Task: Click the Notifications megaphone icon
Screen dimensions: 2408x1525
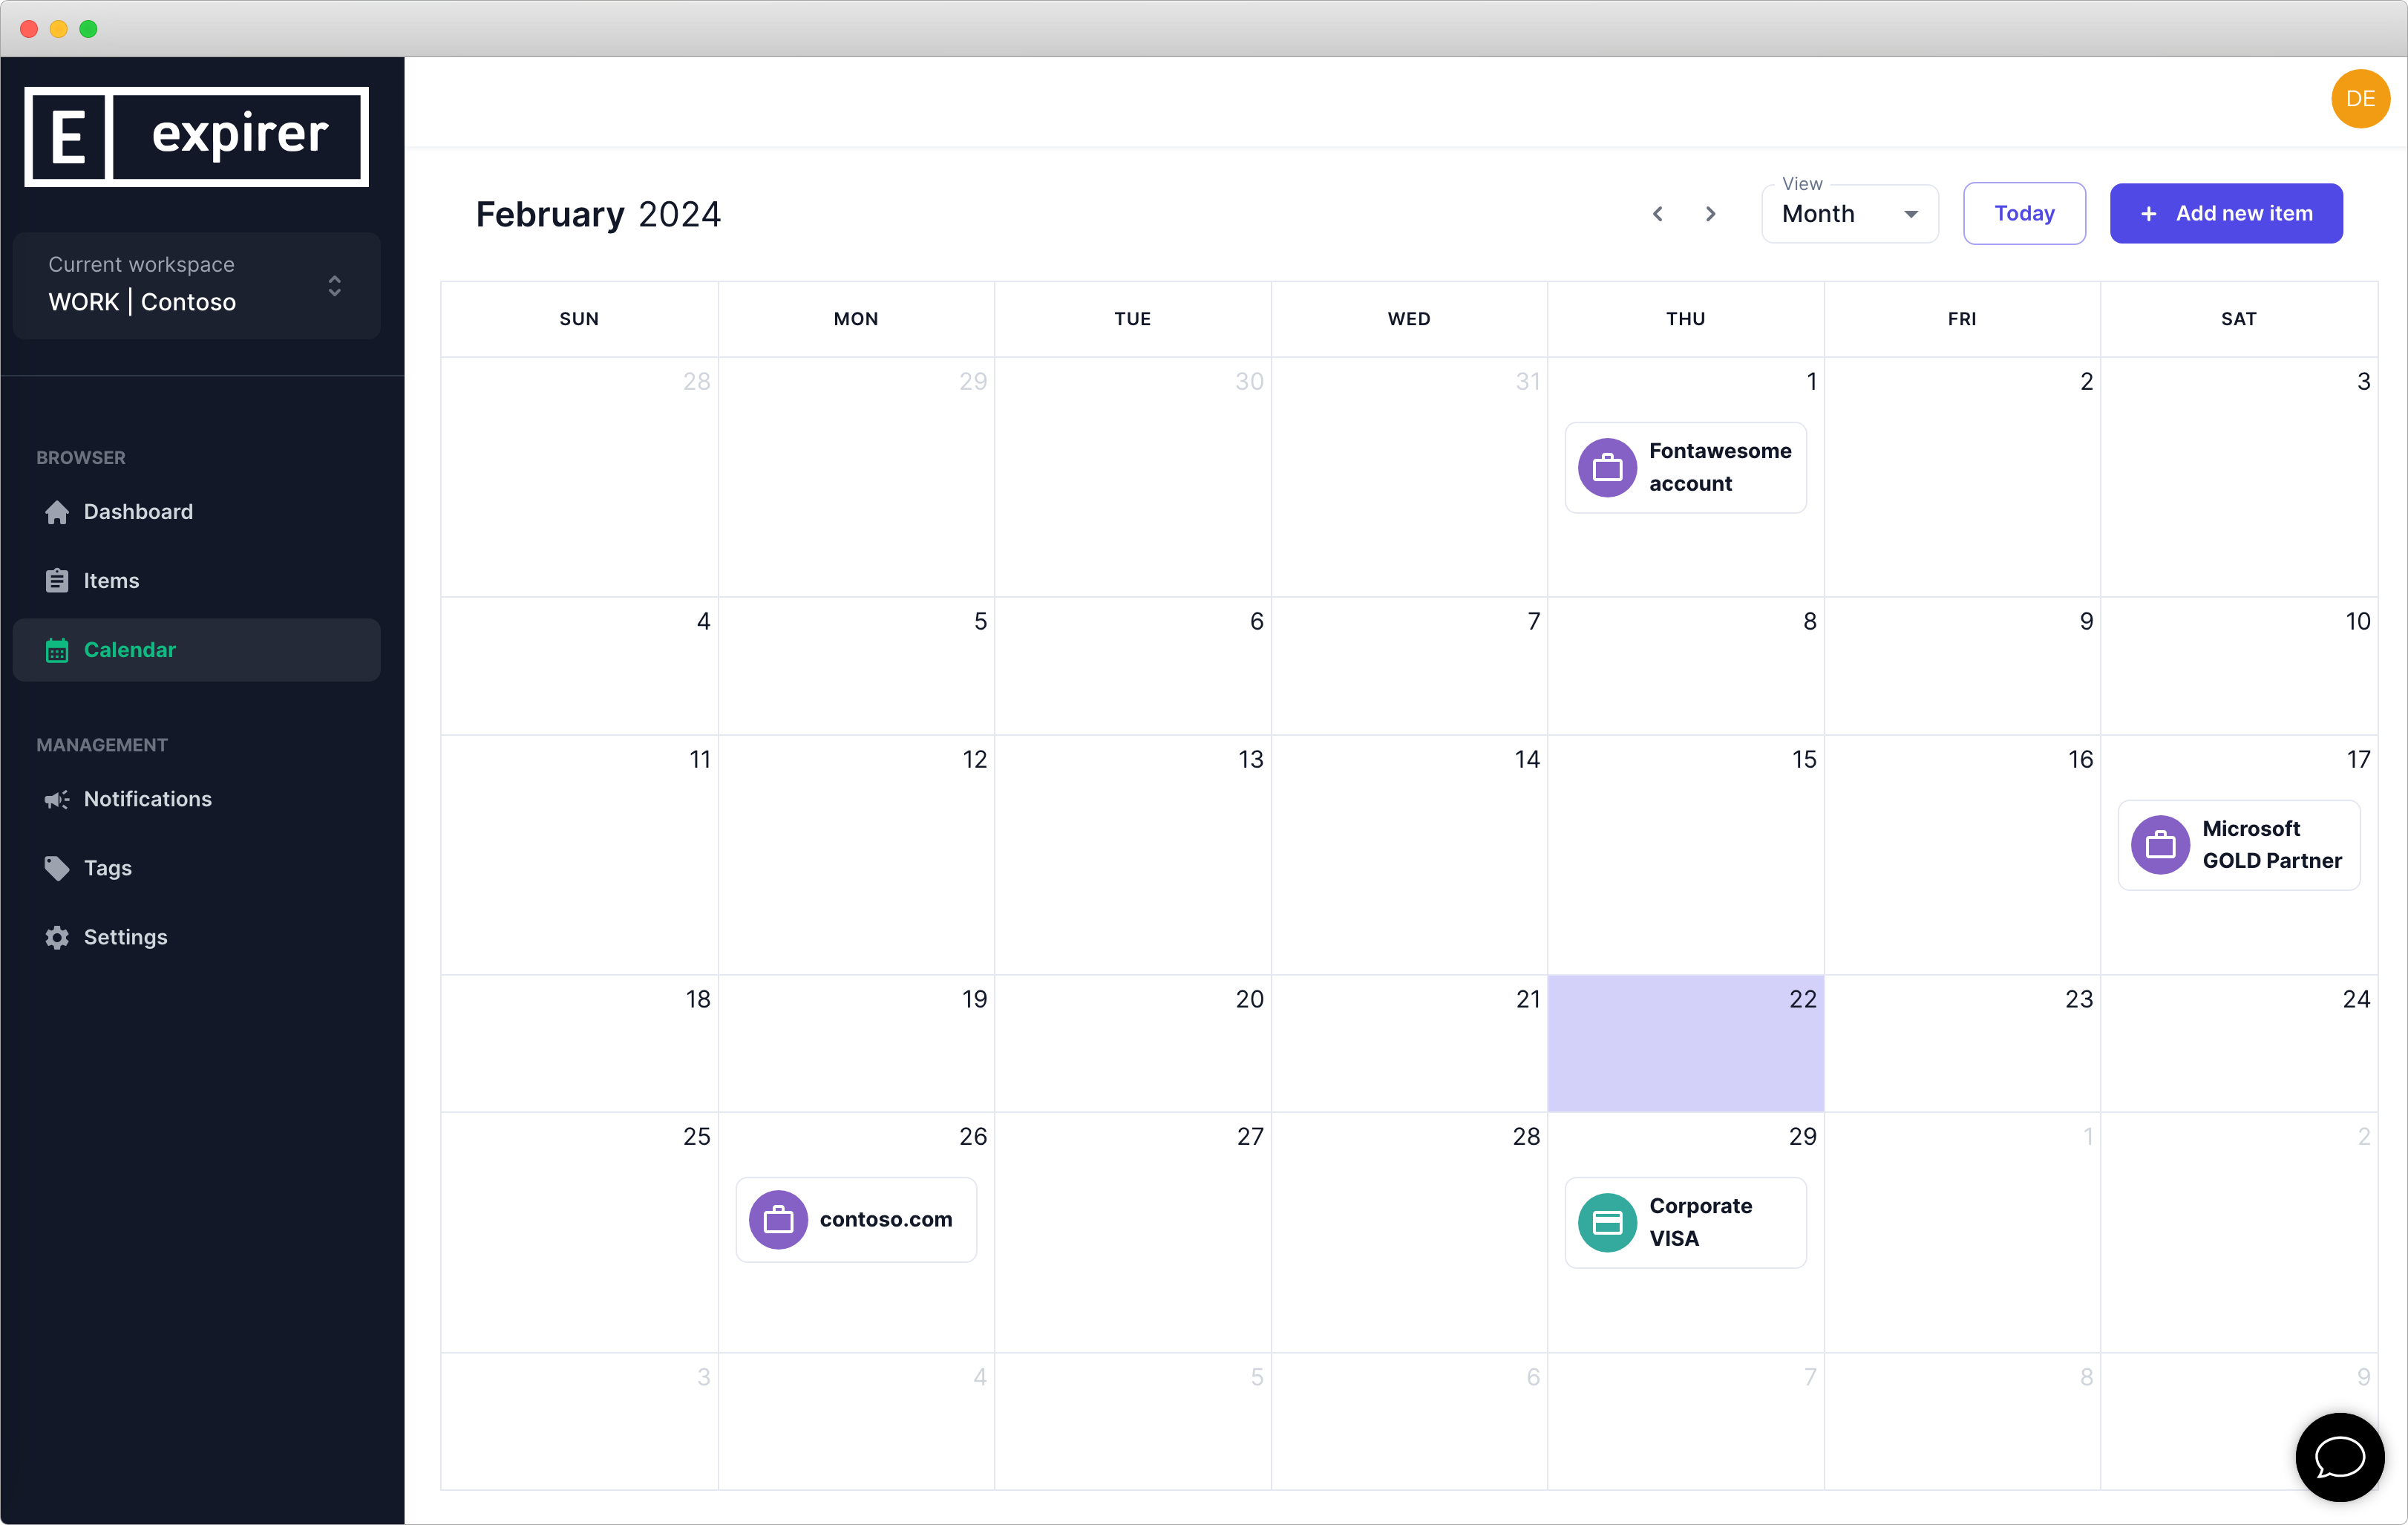Action: pos(57,799)
